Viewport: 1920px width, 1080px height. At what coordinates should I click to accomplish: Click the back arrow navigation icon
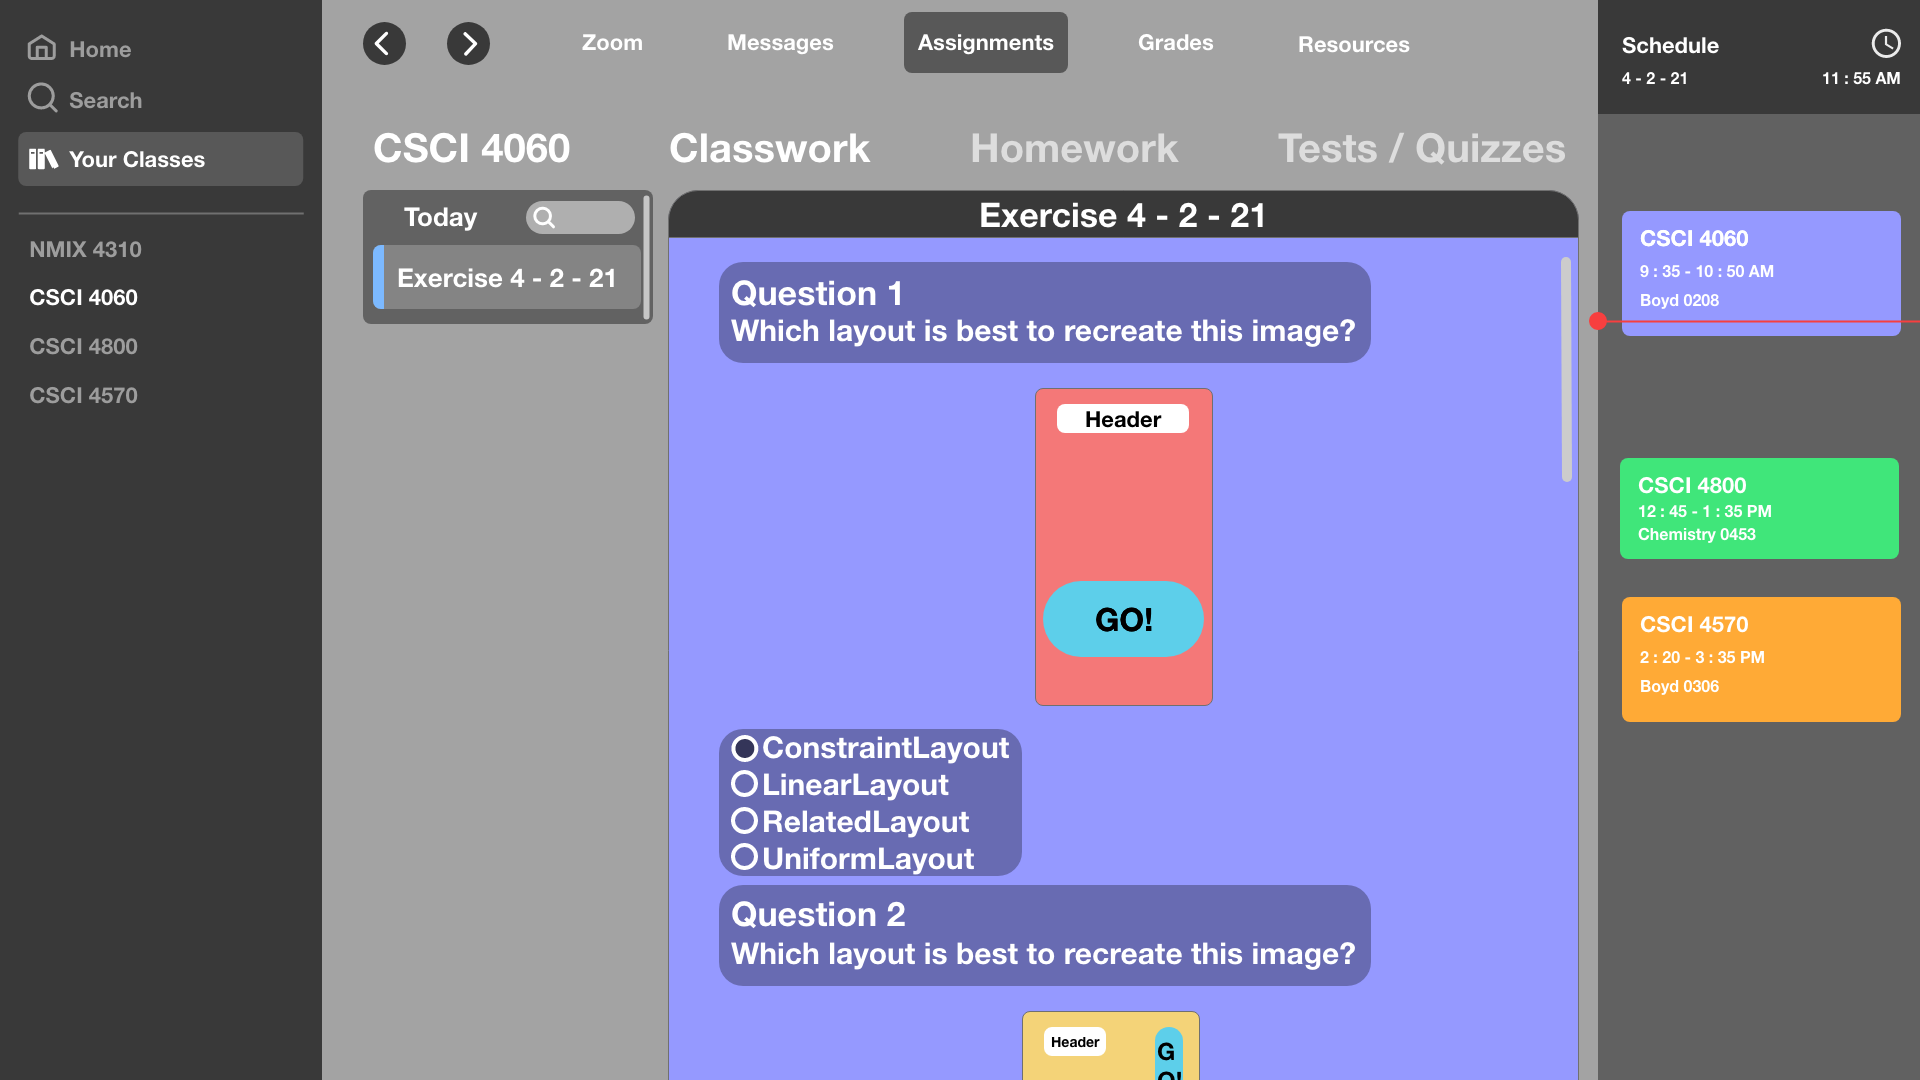coord(384,44)
